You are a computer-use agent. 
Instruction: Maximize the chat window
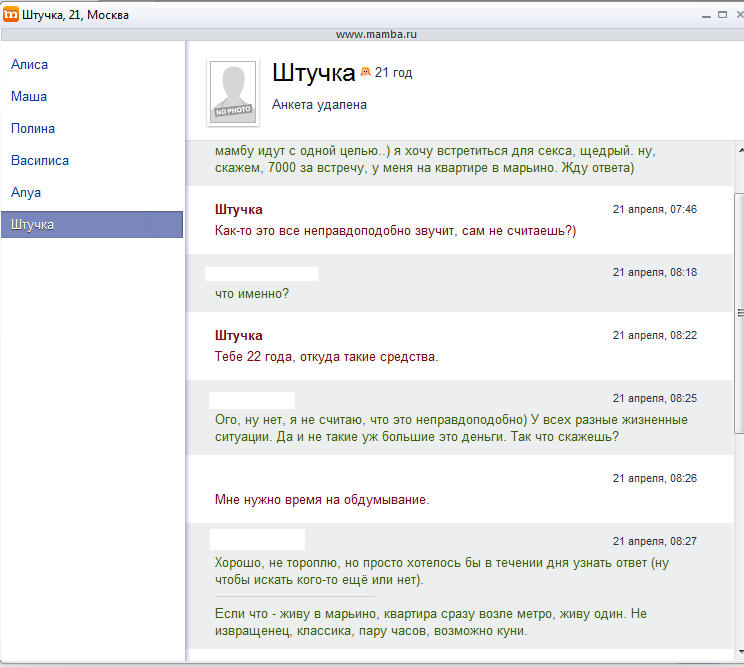(x=720, y=15)
